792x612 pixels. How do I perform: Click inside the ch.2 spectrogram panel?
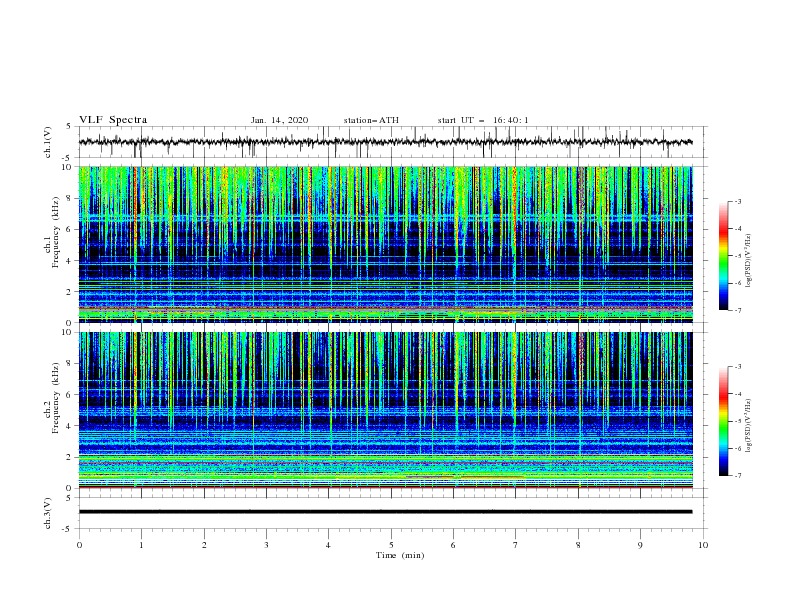coord(385,410)
